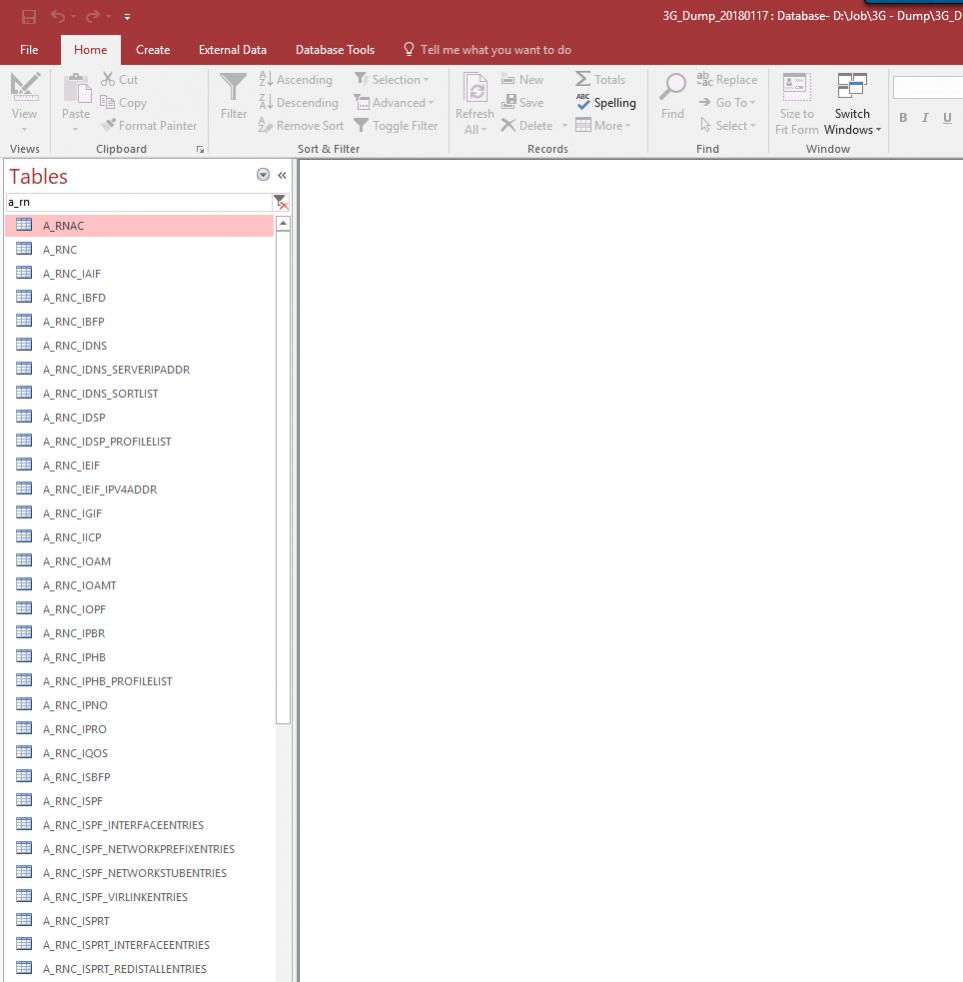This screenshot has width=963, height=982.
Task: Select the A_RNC_IAIF table
Action: point(139,274)
